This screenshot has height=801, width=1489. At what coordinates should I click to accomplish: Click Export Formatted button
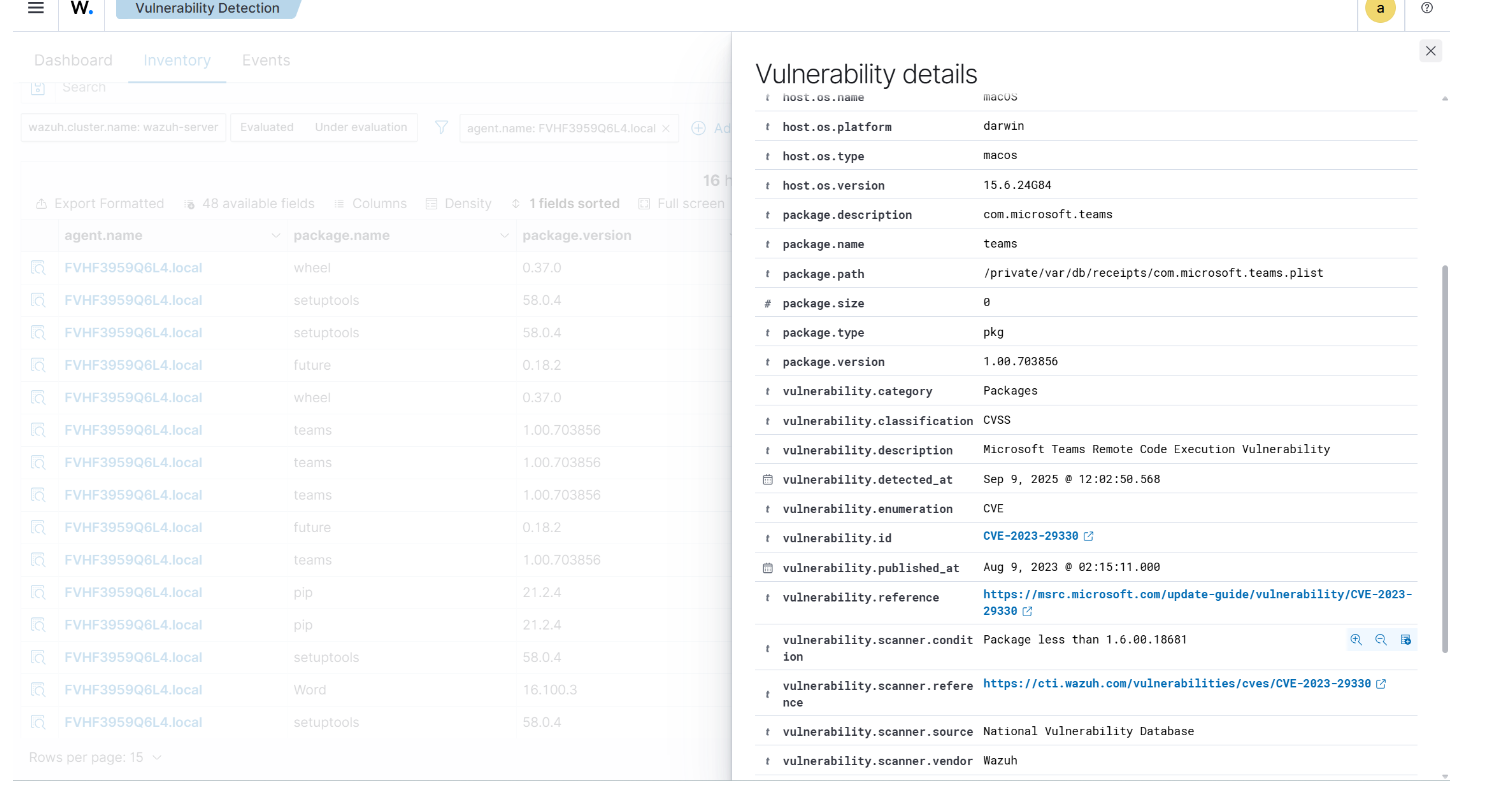pos(99,203)
